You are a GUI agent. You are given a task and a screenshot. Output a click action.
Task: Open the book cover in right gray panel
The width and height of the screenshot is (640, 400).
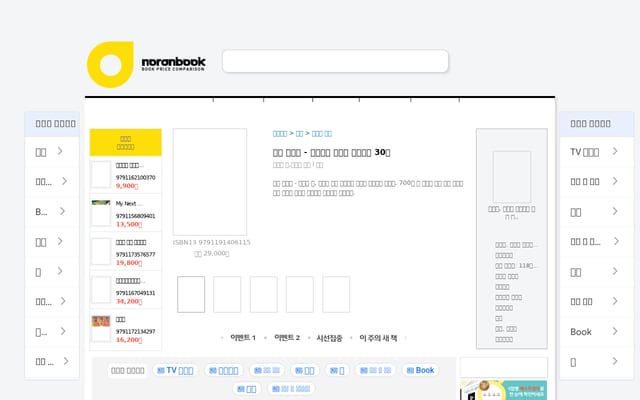[x=512, y=177]
